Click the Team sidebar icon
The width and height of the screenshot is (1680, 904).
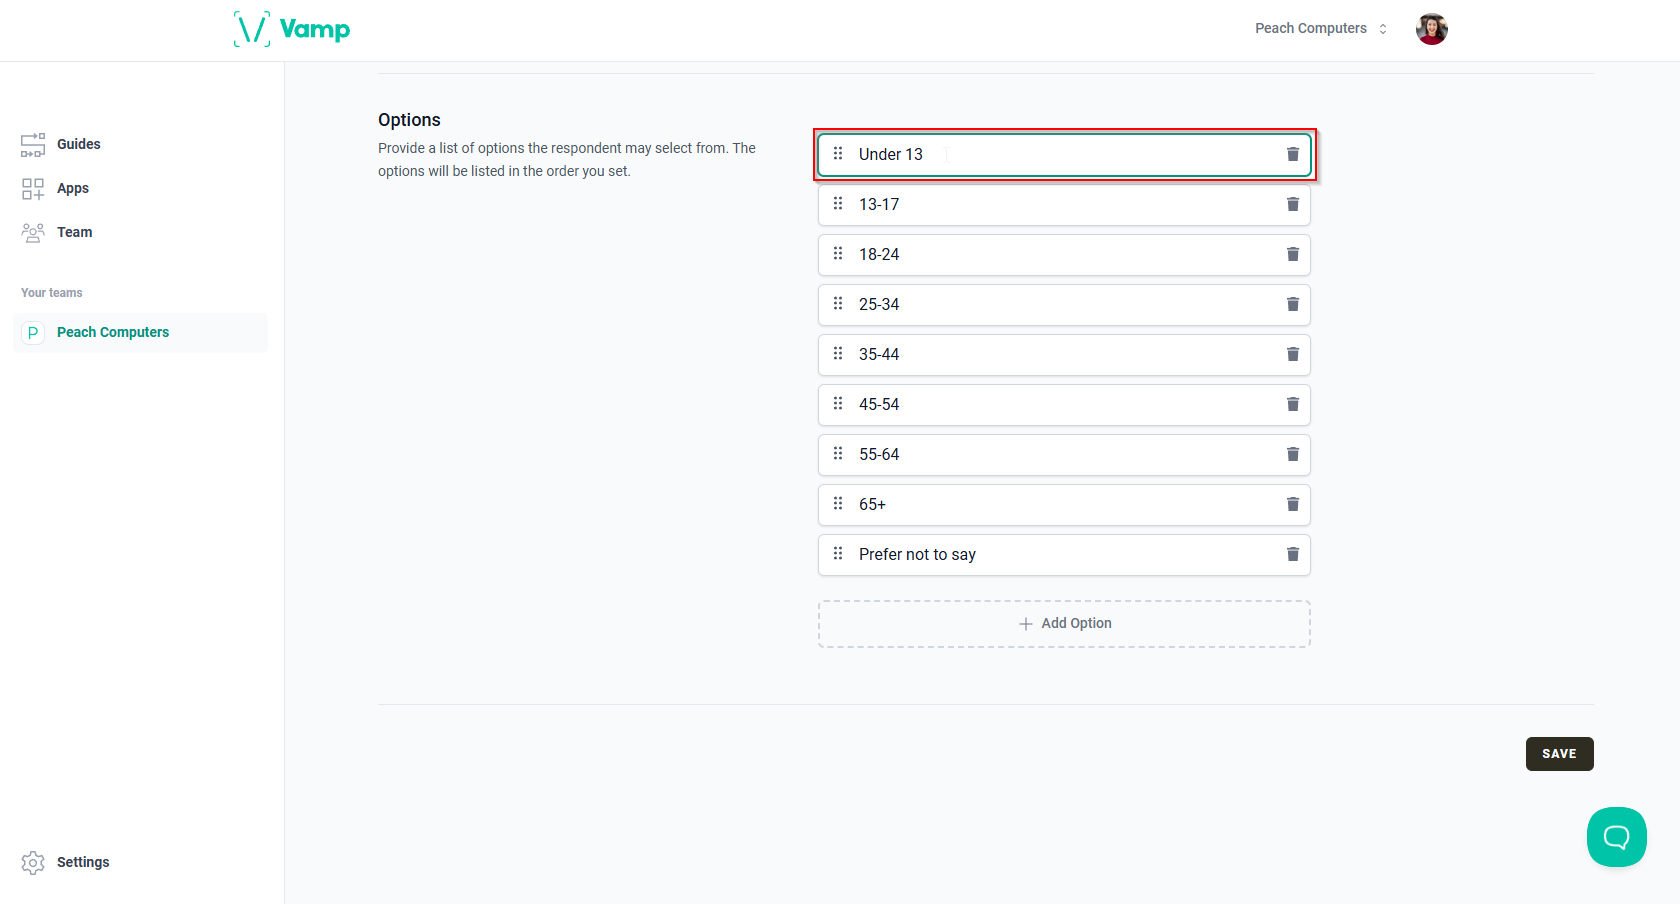pos(33,231)
